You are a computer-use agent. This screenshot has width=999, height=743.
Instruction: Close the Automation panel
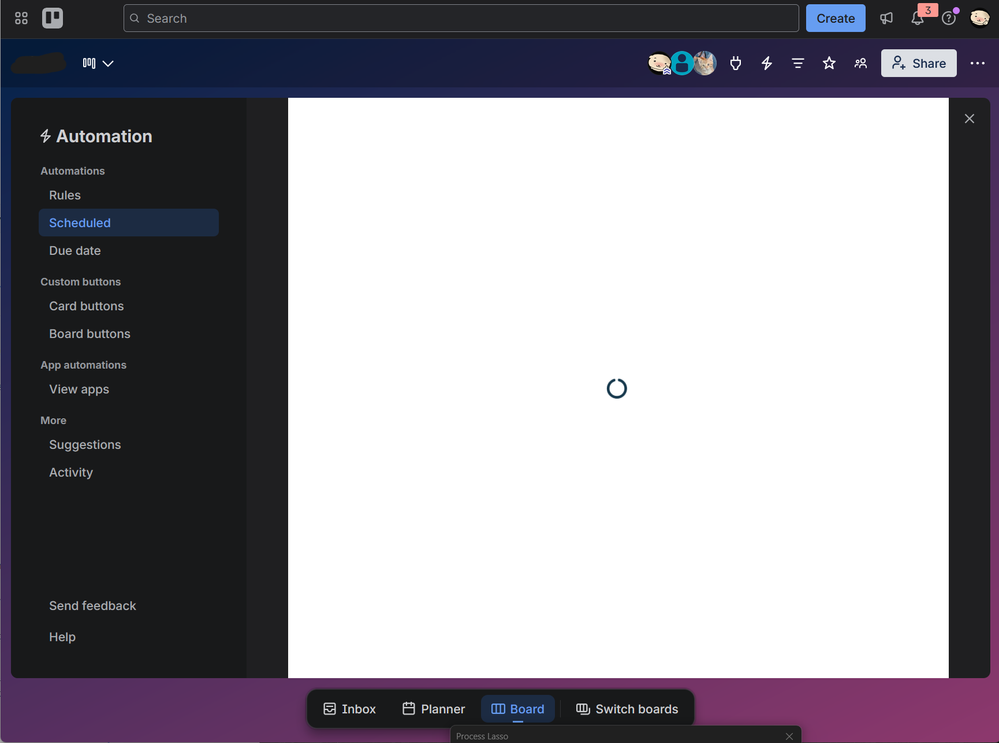pos(969,119)
